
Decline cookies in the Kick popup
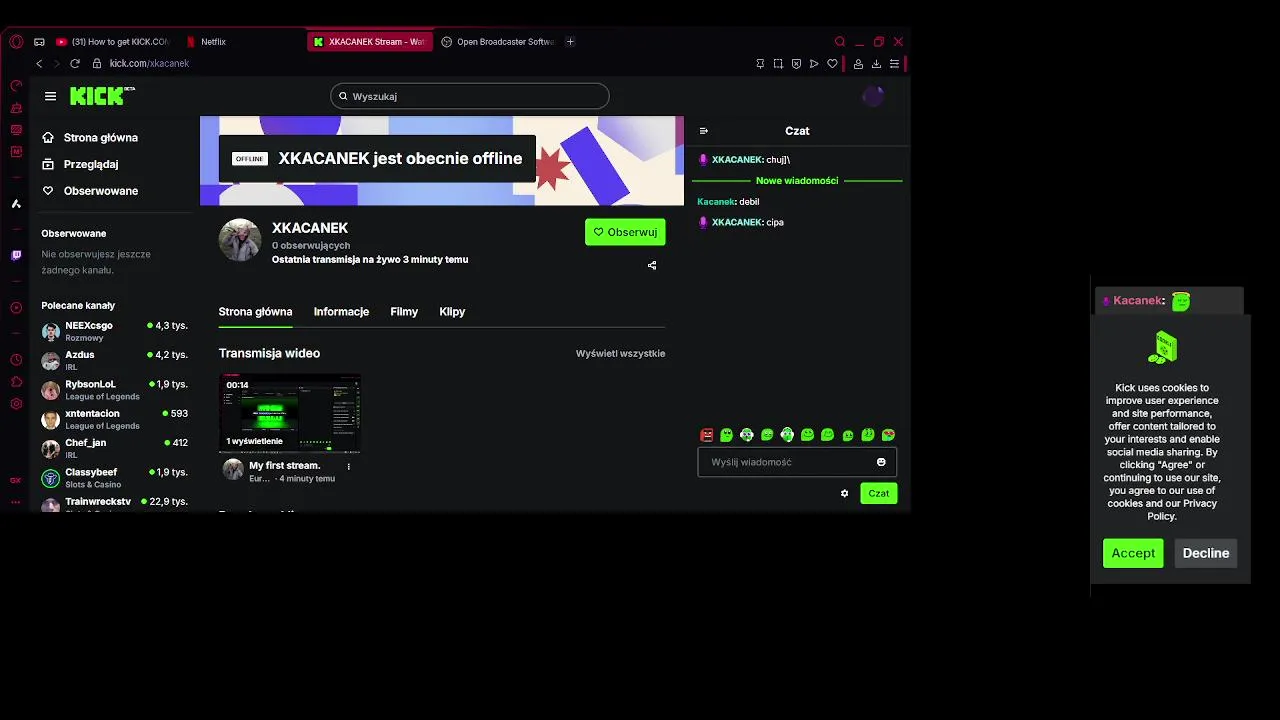[x=1206, y=553]
